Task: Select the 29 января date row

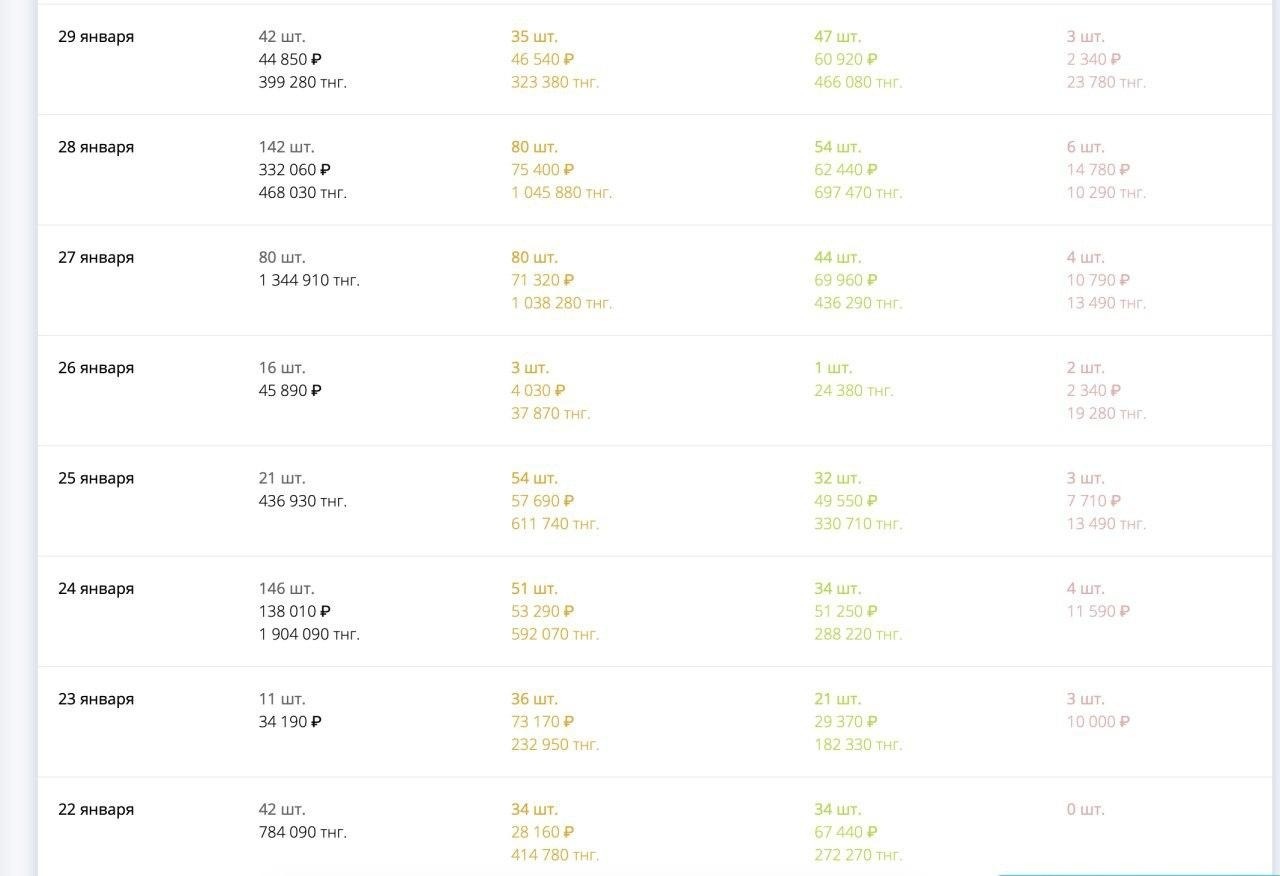Action: point(655,59)
